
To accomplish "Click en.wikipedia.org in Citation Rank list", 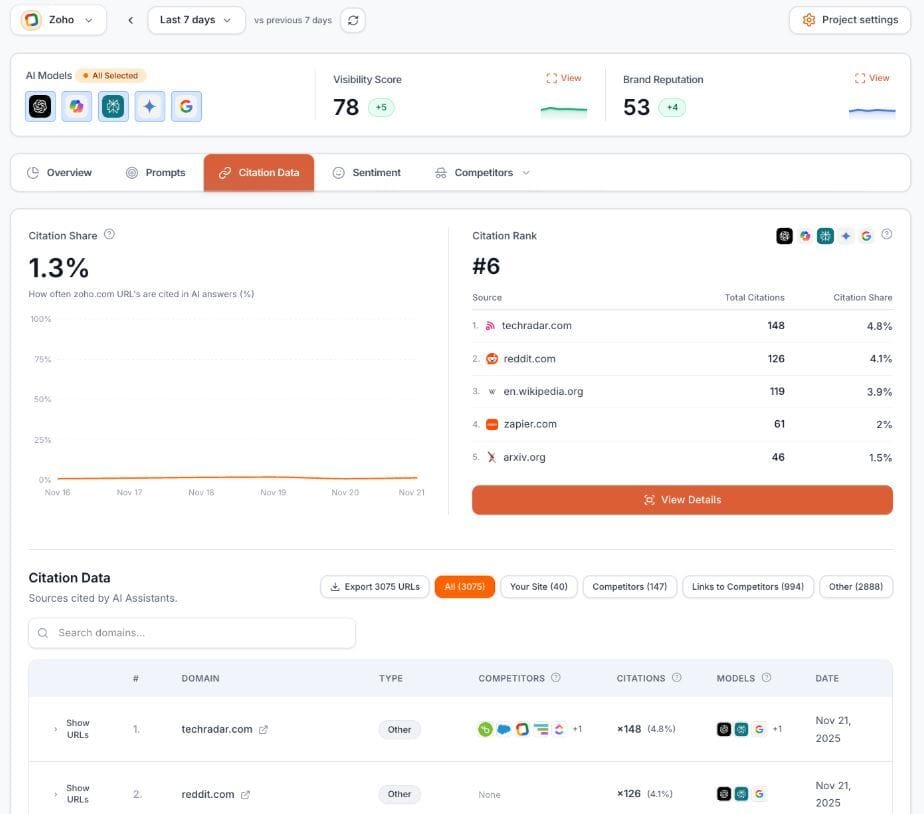I will pos(543,391).
